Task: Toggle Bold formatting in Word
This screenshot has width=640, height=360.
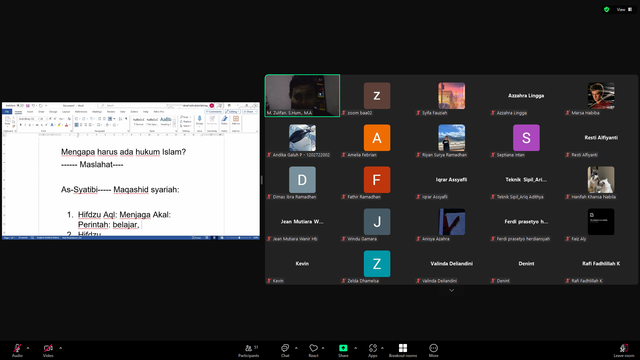Action: point(20,124)
